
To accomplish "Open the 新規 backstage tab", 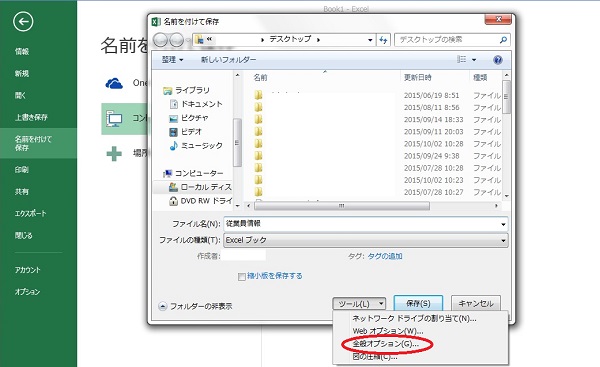I will [22, 73].
